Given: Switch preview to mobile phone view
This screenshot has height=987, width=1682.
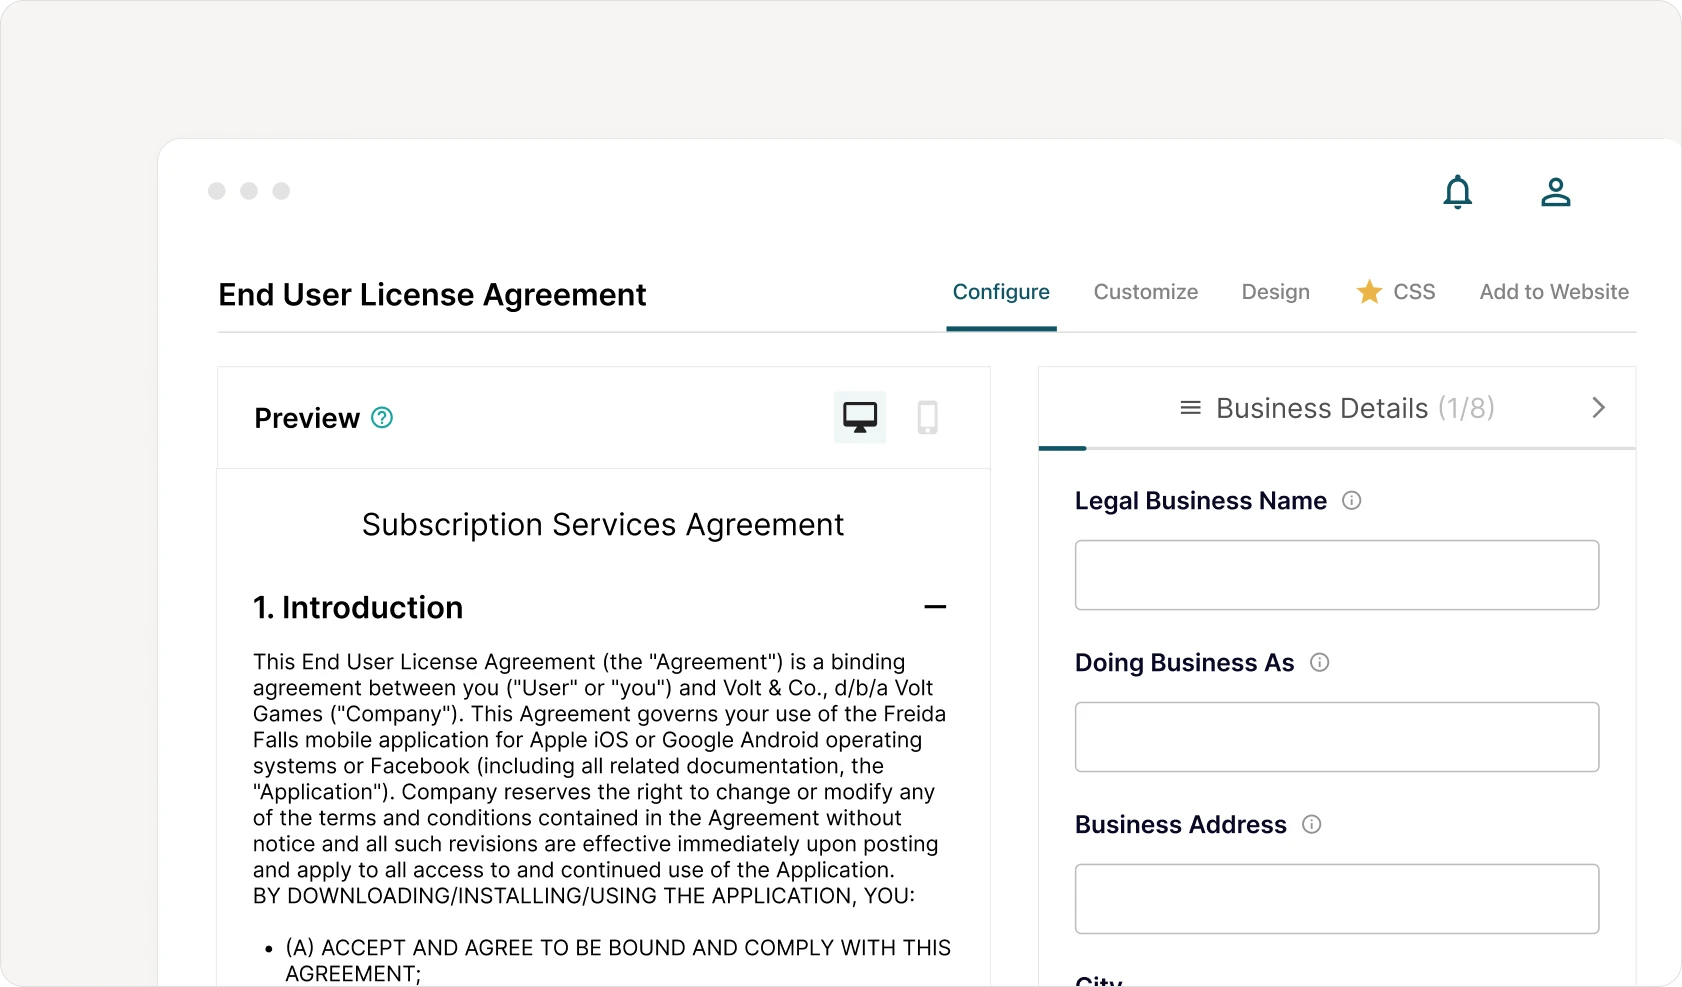Looking at the screenshot, I should [928, 417].
